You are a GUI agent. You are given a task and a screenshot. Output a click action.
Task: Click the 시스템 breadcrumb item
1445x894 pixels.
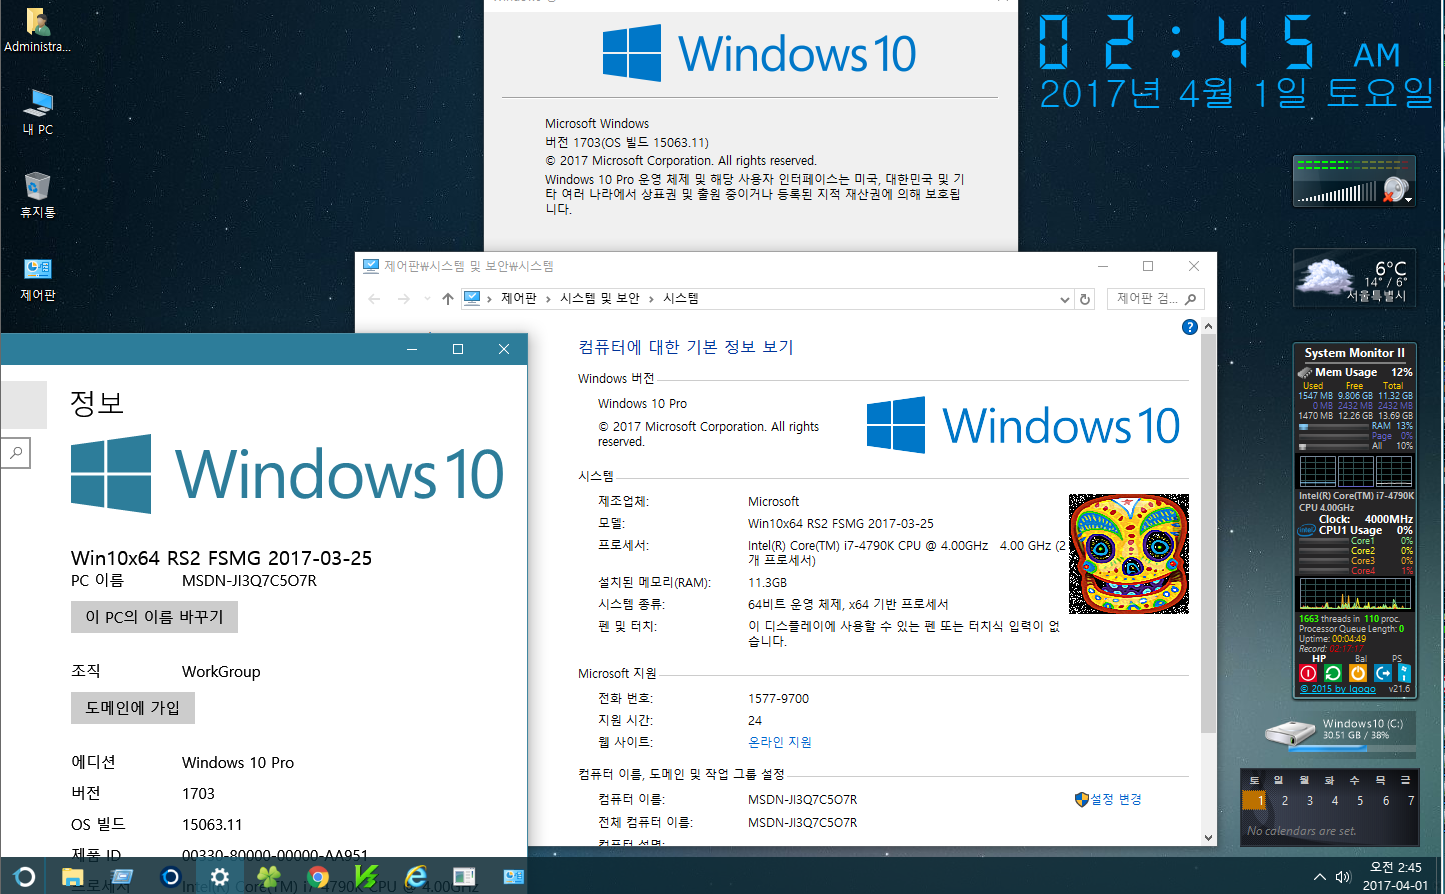(681, 299)
